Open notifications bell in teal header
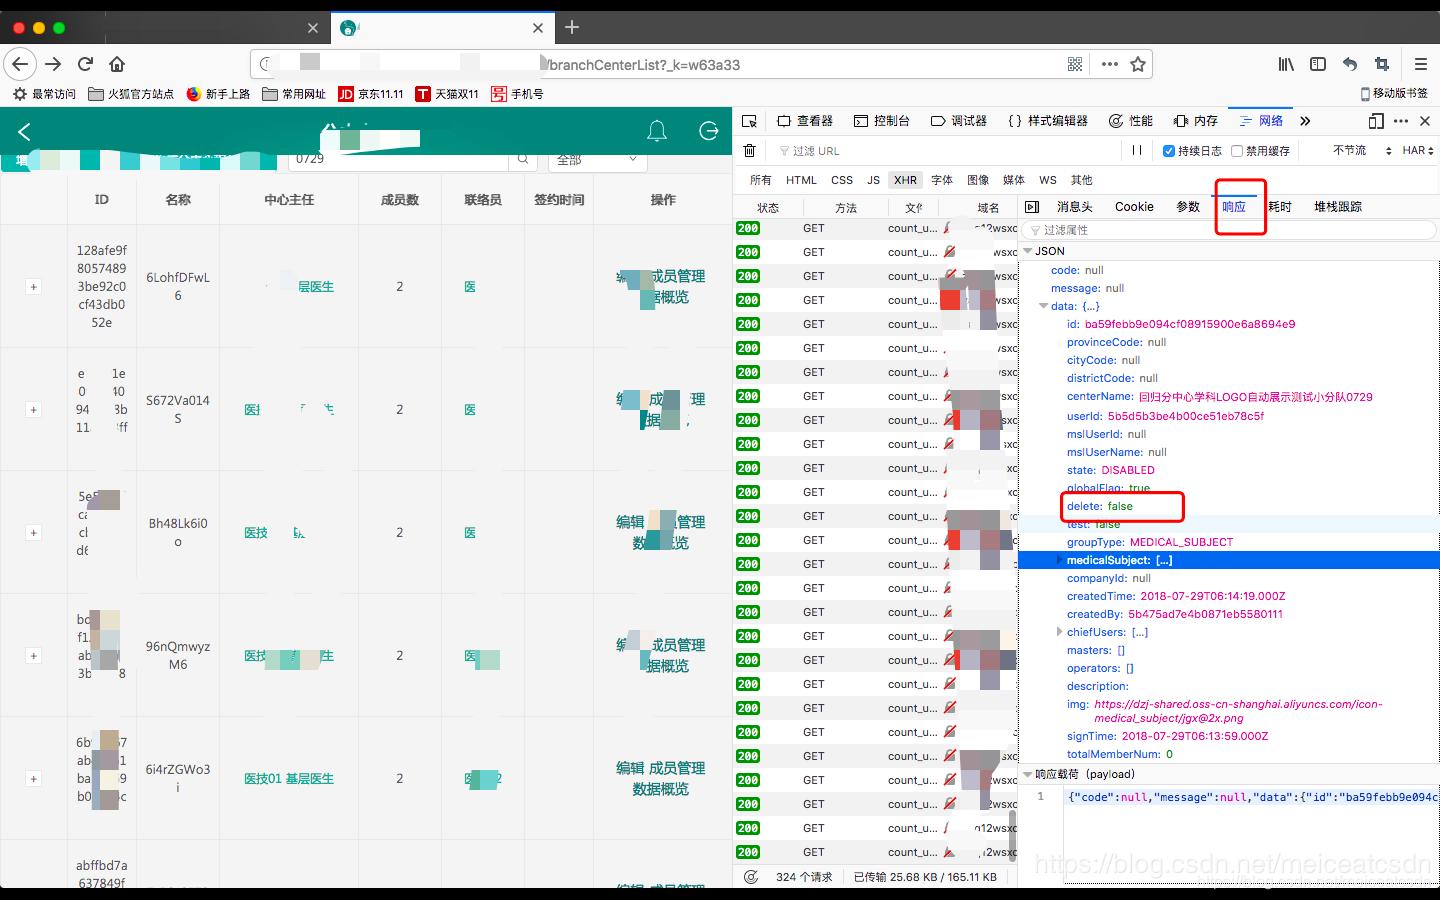 pyautogui.click(x=657, y=131)
